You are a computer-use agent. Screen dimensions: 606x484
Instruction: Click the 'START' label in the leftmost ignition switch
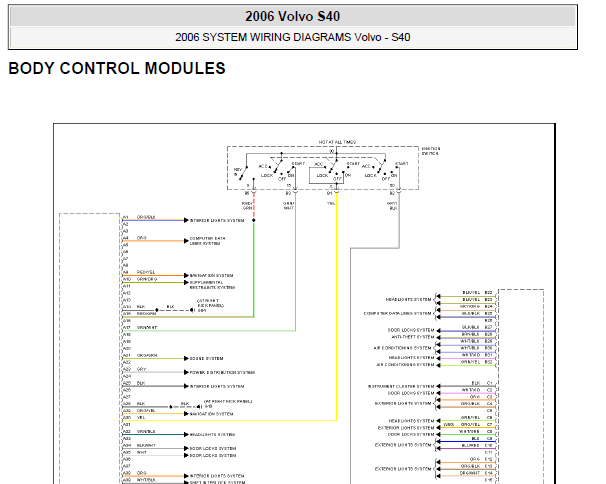click(298, 164)
